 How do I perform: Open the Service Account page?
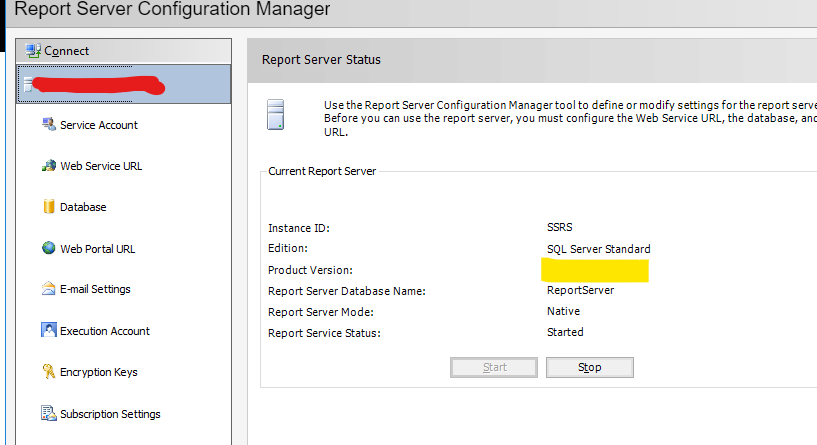pos(99,125)
